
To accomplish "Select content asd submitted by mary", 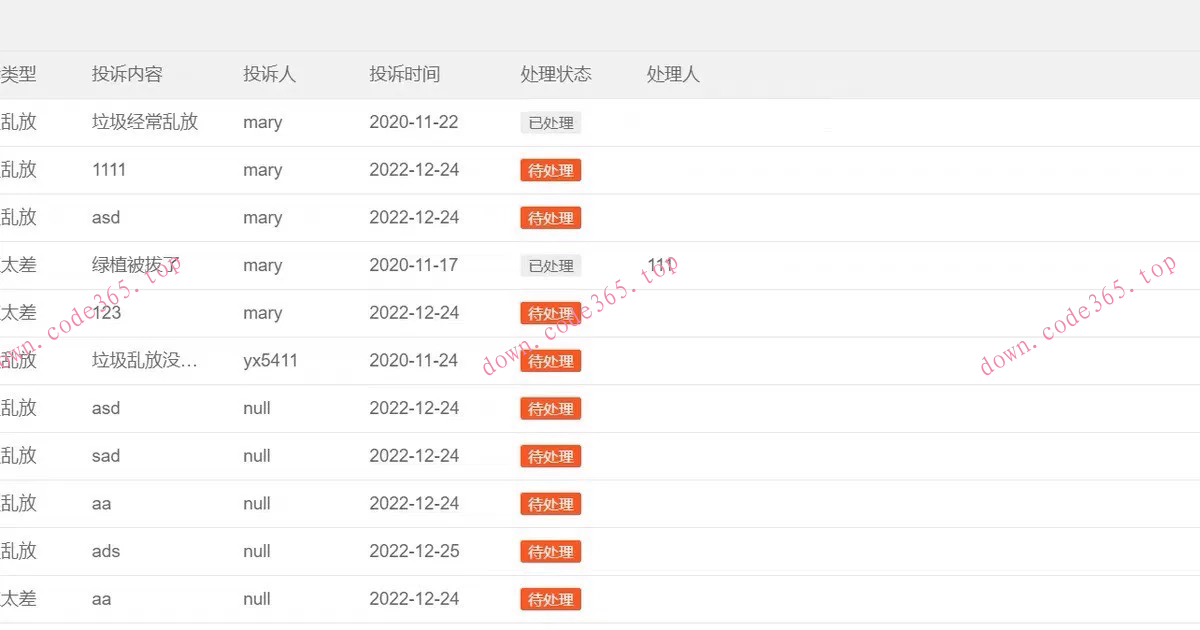I will tap(106, 217).
